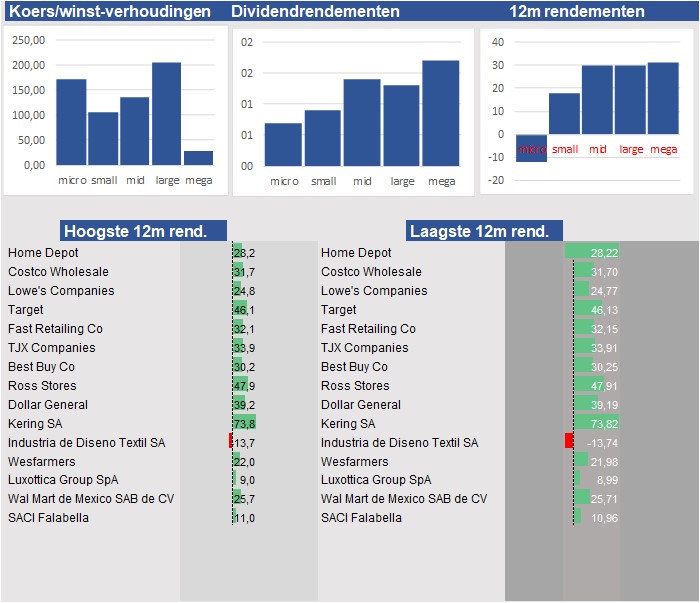Select Best Buy Co in Hoogste list
Viewport: 700px width, 603px height.
pos(41,366)
